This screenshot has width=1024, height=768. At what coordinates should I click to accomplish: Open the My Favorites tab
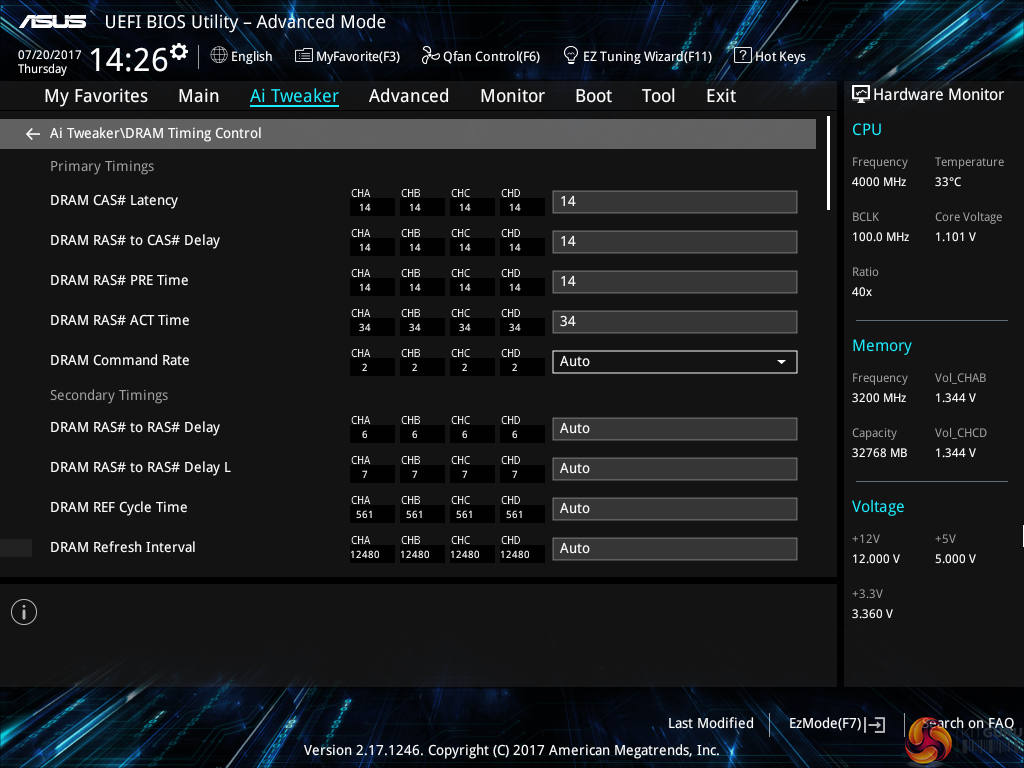click(96, 96)
